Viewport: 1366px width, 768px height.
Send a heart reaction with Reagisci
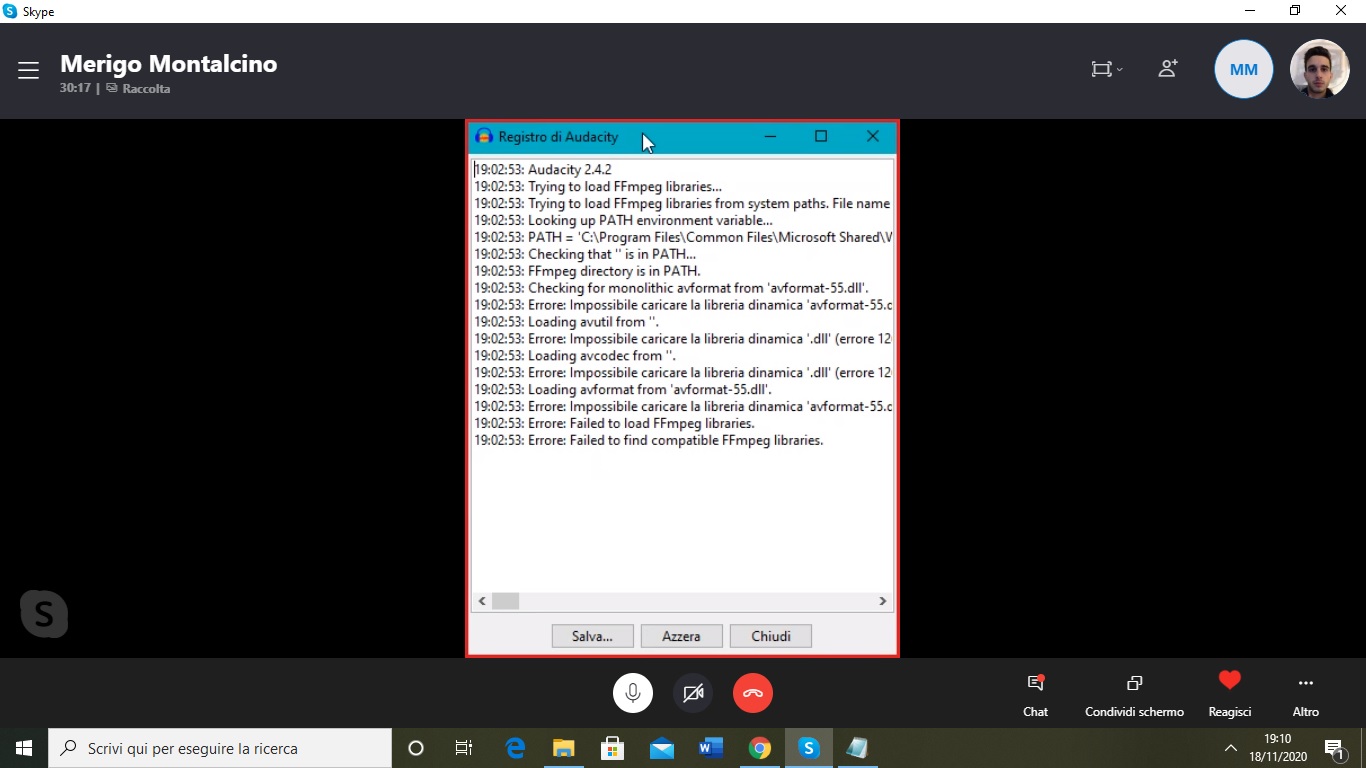pyautogui.click(x=1229, y=693)
